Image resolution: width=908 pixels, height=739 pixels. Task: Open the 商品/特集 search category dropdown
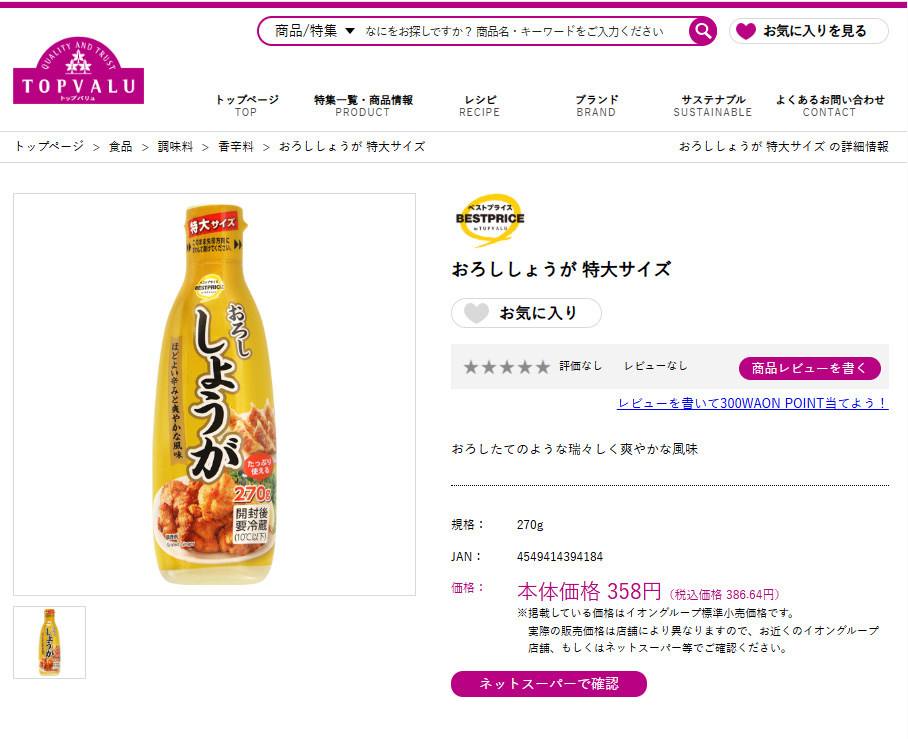click(x=315, y=31)
